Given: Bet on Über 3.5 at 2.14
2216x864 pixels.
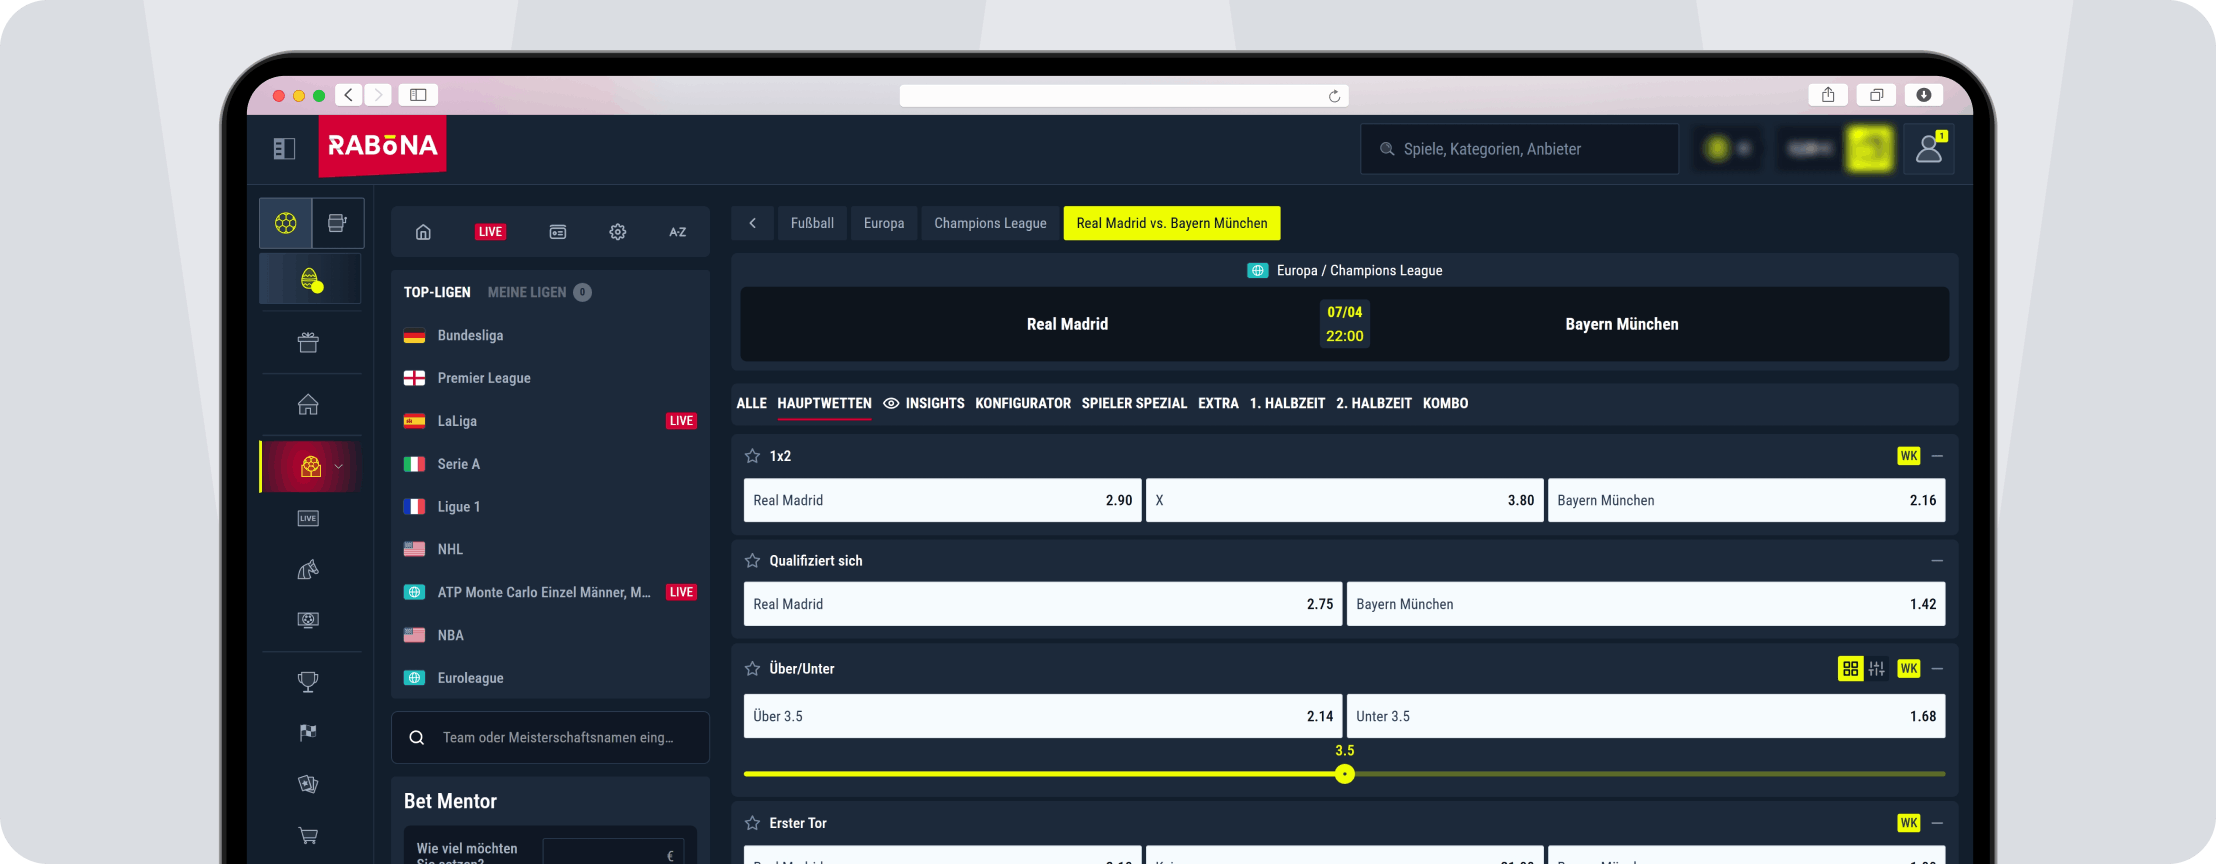Looking at the screenshot, I should click(x=1043, y=716).
